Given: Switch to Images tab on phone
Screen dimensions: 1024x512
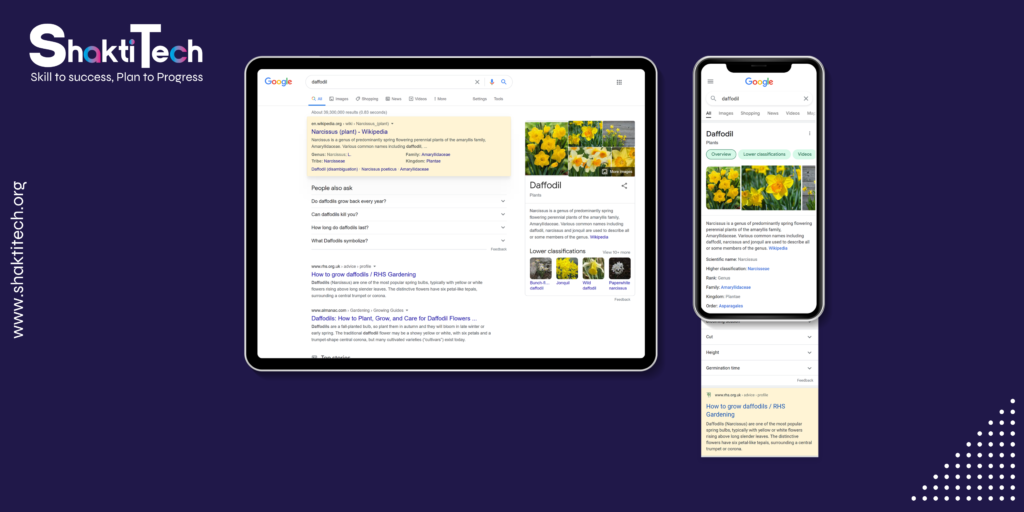Looking at the screenshot, I should (726, 113).
